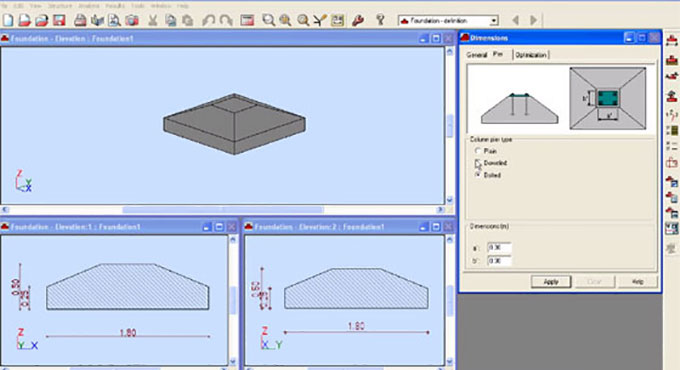This screenshot has height=370, width=680.
Task: Click the second red foundation icon in right sidebar
Action: click(672, 59)
